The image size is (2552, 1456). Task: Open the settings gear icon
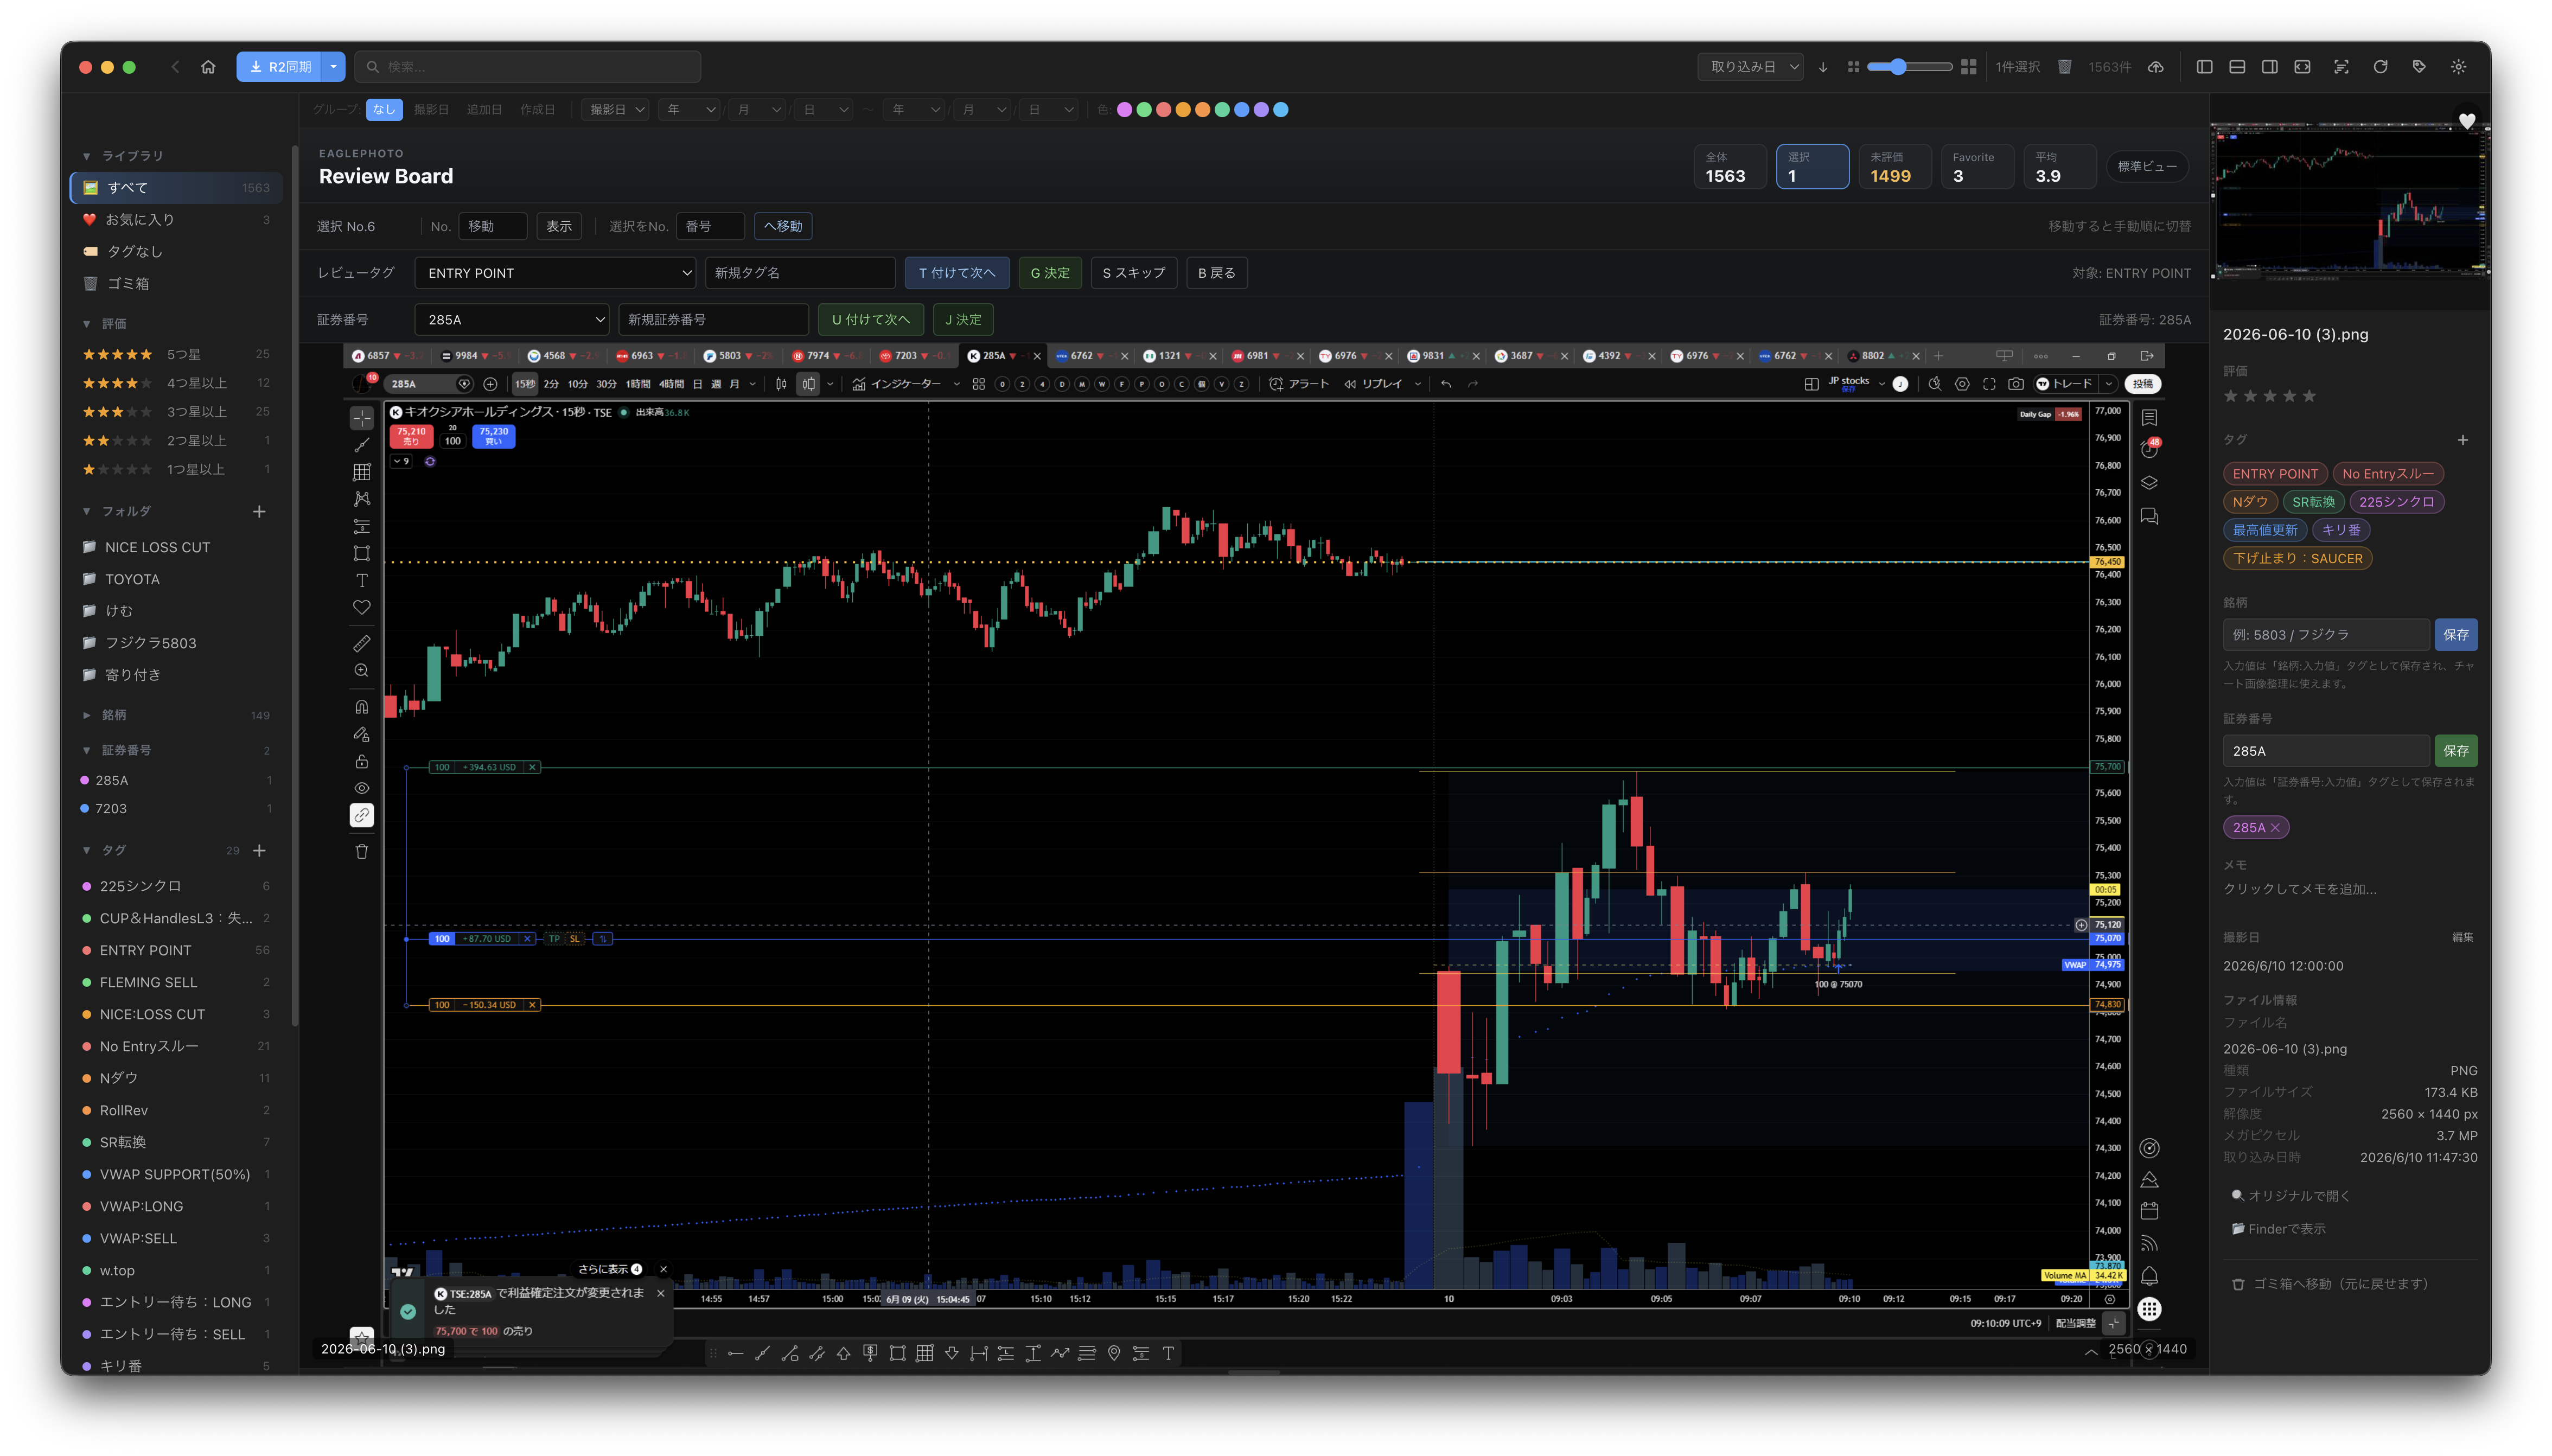pyautogui.click(x=2458, y=67)
